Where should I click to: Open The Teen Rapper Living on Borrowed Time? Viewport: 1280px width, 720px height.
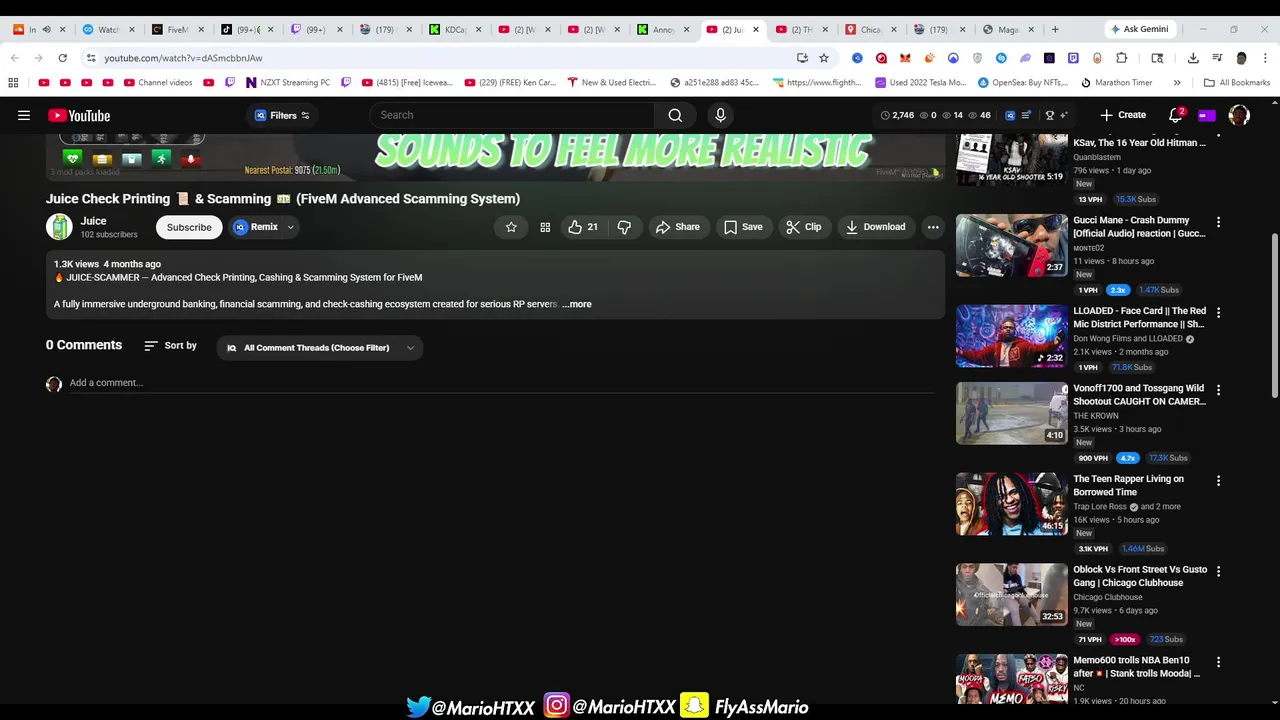pyautogui.click(x=1128, y=485)
